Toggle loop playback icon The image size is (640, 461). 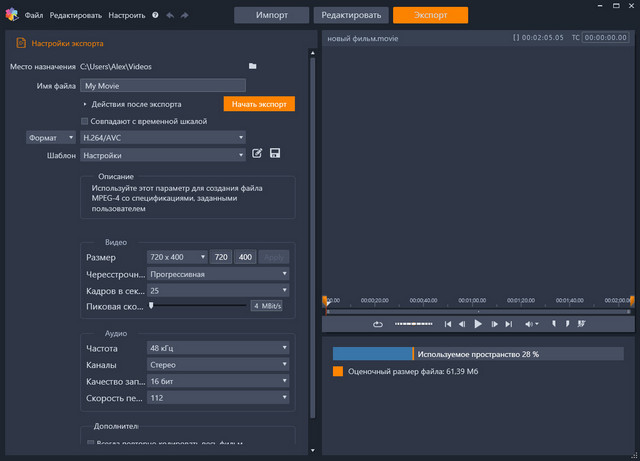point(378,324)
